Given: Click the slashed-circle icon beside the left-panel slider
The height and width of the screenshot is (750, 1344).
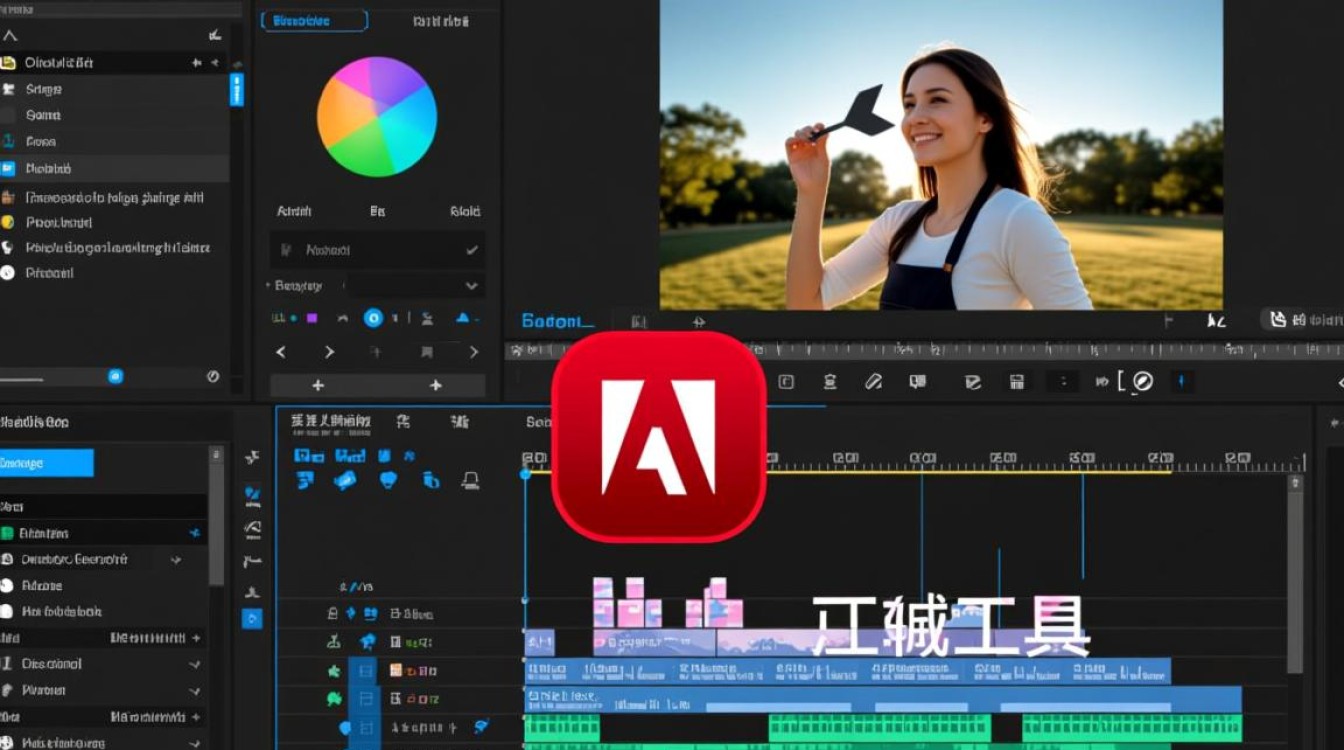Looking at the screenshot, I should pyautogui.click(x=213, y=376).
